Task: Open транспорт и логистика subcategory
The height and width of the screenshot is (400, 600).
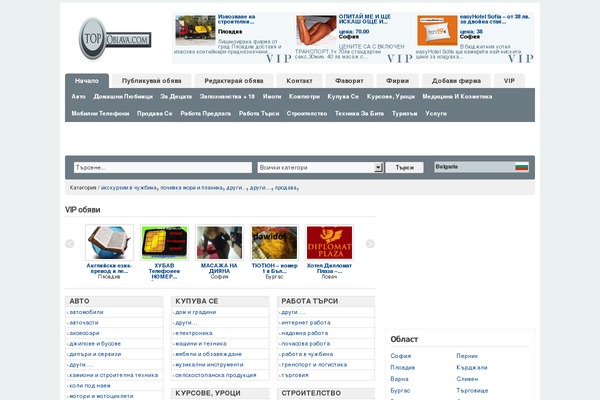Action: [x=314, y=364]
